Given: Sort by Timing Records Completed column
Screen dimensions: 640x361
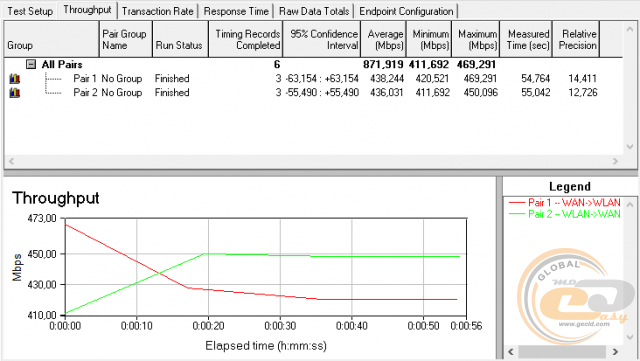Looking at the screenshot, I should [x=246, y=40].
